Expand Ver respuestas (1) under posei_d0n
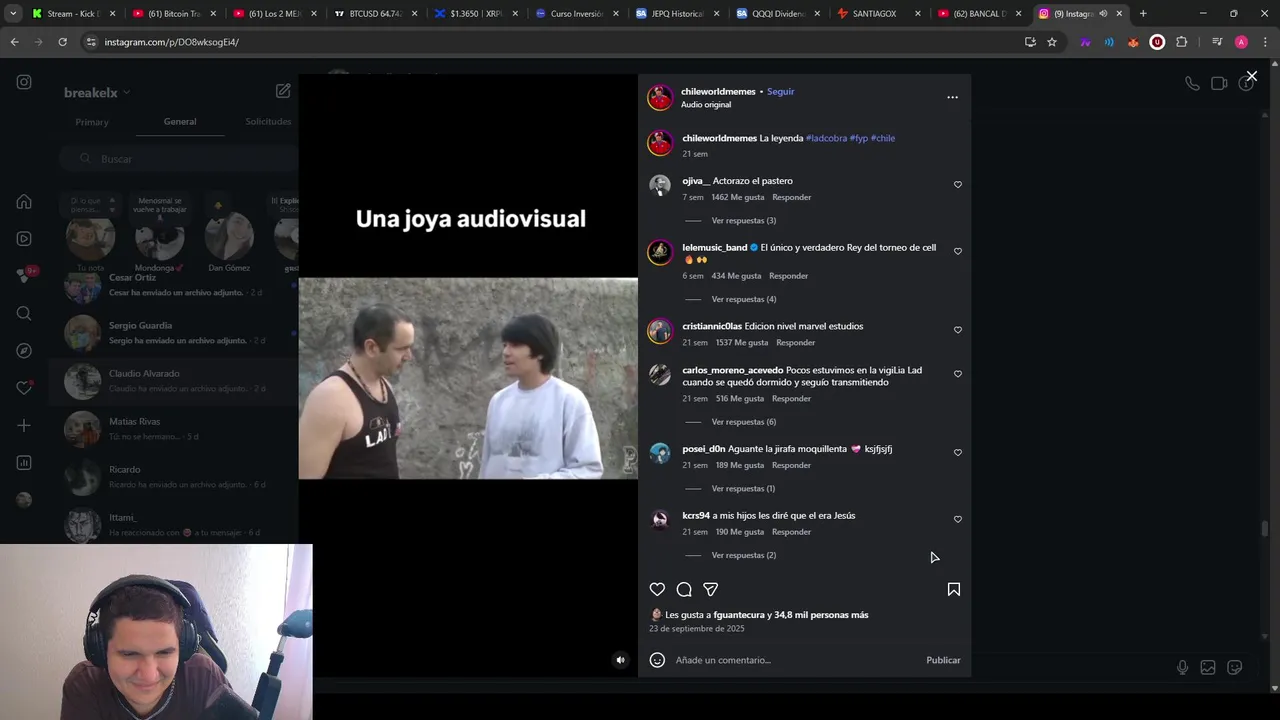 tap(743, 488)
